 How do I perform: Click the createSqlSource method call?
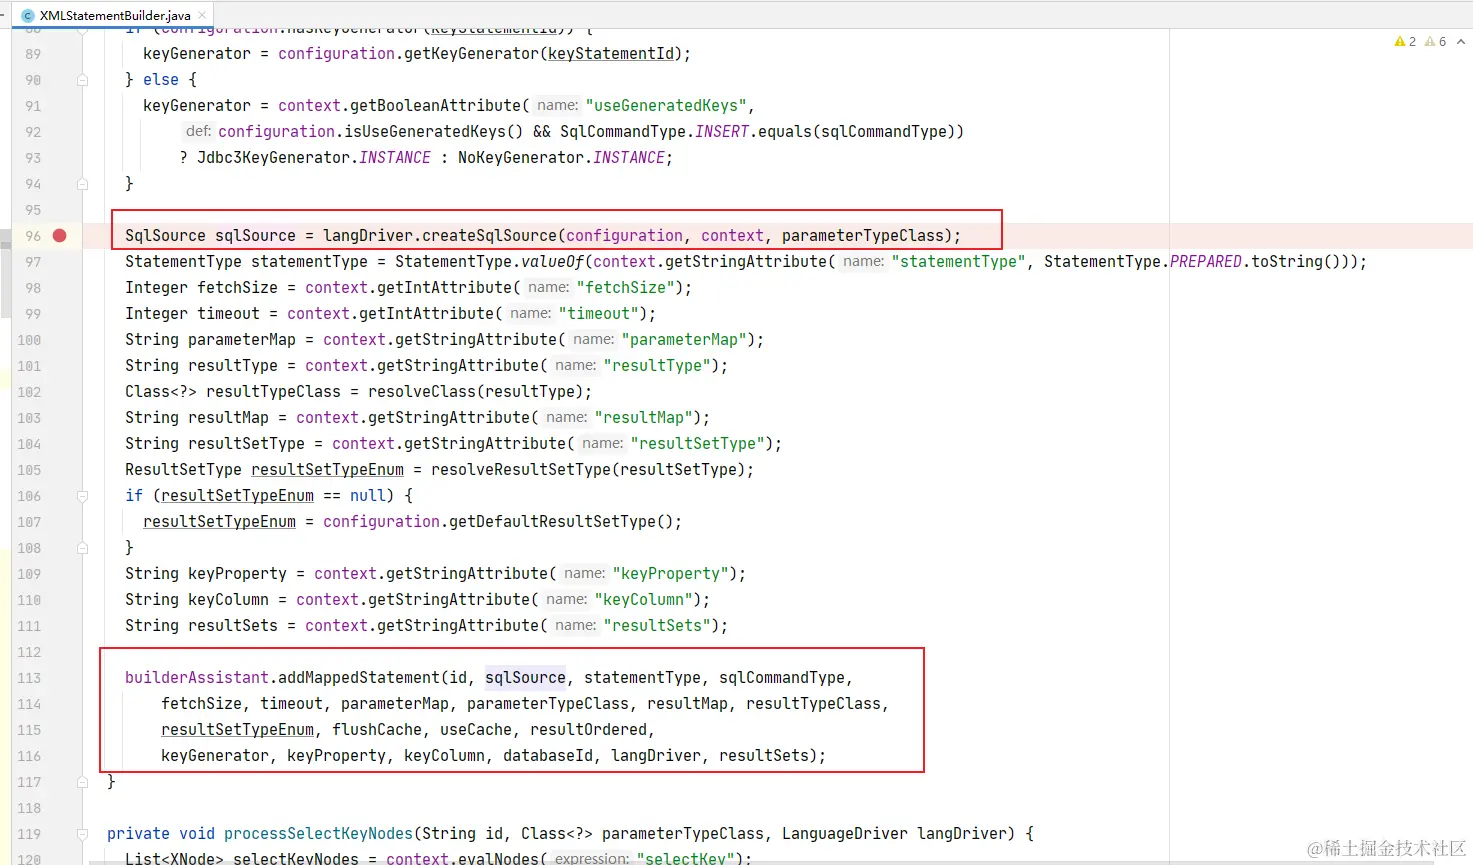point(489,236)
